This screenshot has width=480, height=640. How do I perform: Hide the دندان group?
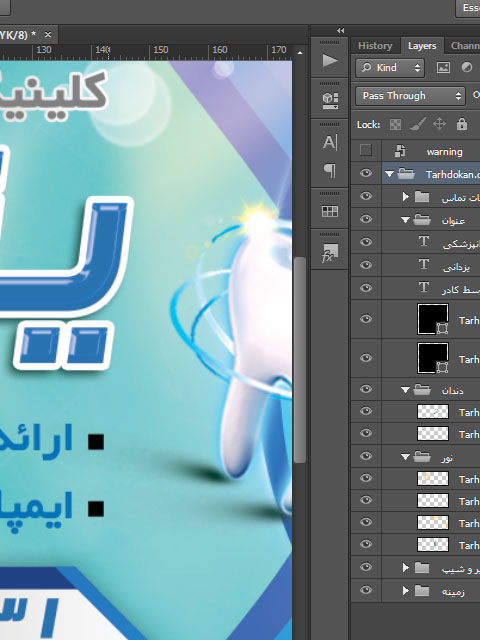366,389
